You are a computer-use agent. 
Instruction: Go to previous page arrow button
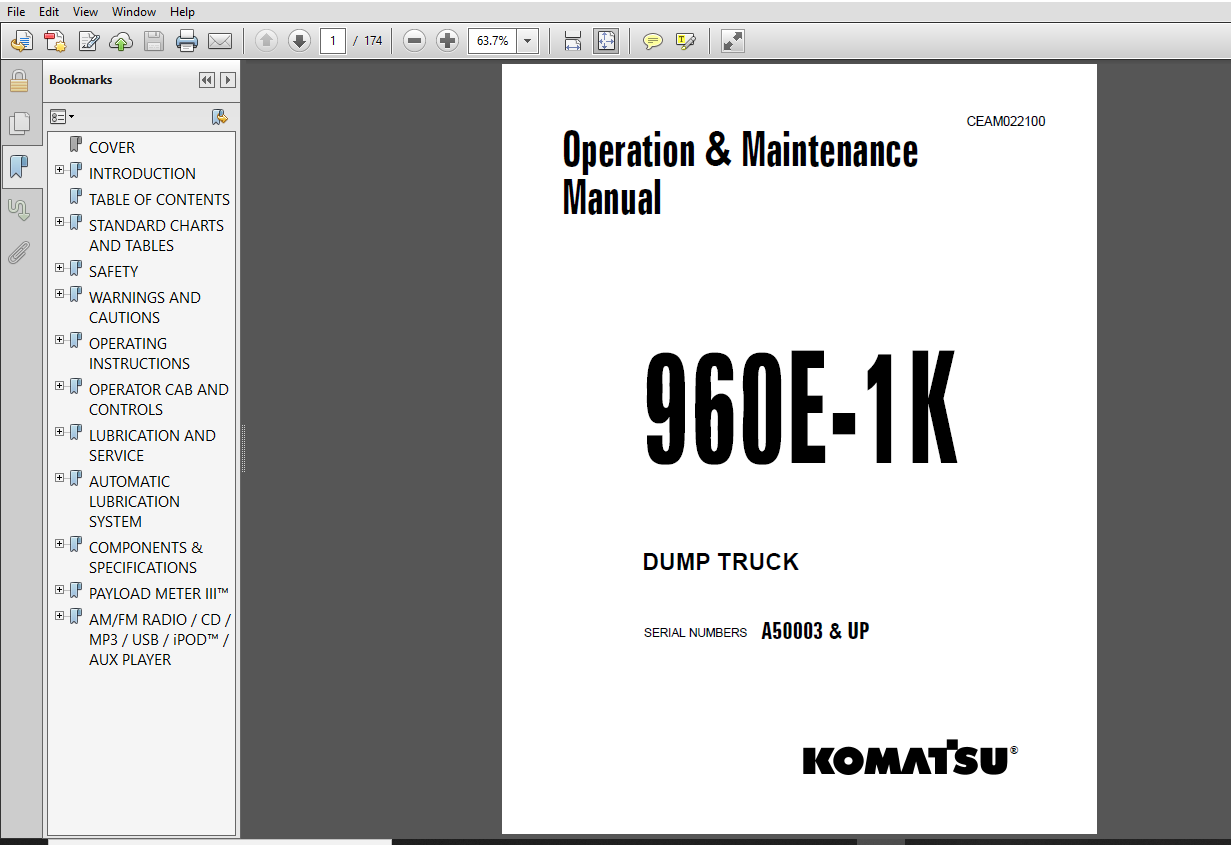[266, 41]
